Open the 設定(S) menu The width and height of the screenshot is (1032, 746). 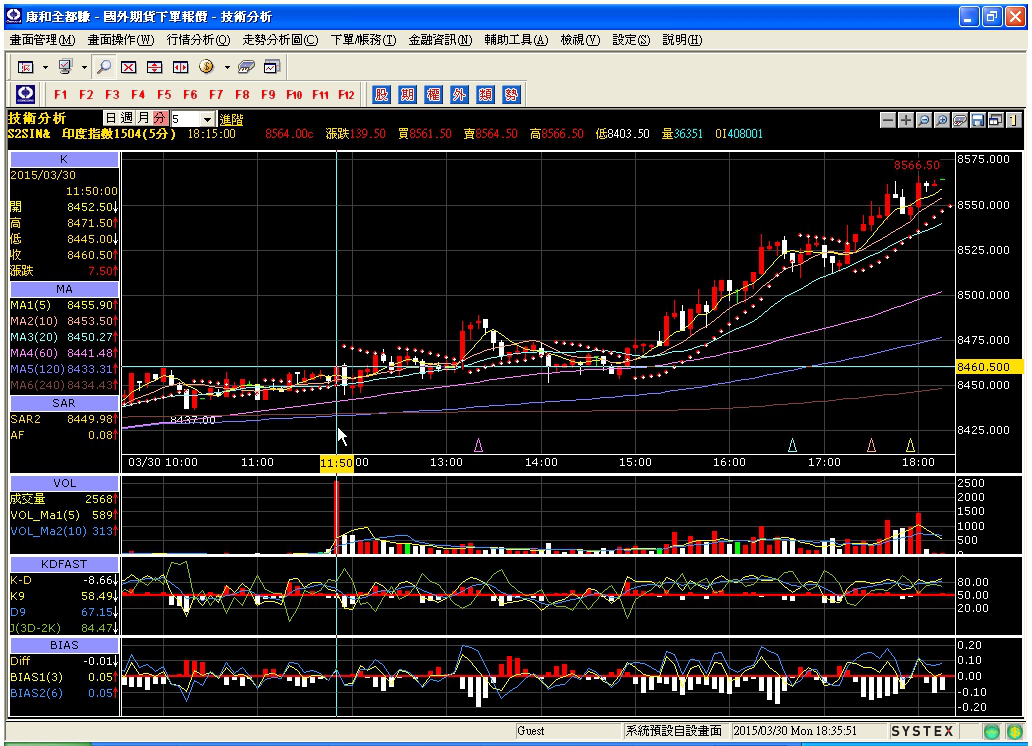pyautogui.click(x=631, y=40)
